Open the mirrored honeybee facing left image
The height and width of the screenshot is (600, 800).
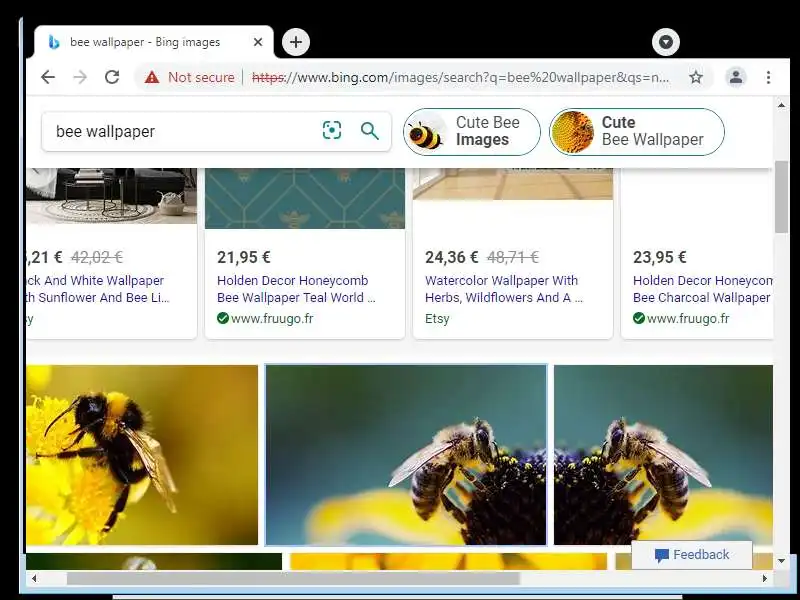tap(663, 455)
